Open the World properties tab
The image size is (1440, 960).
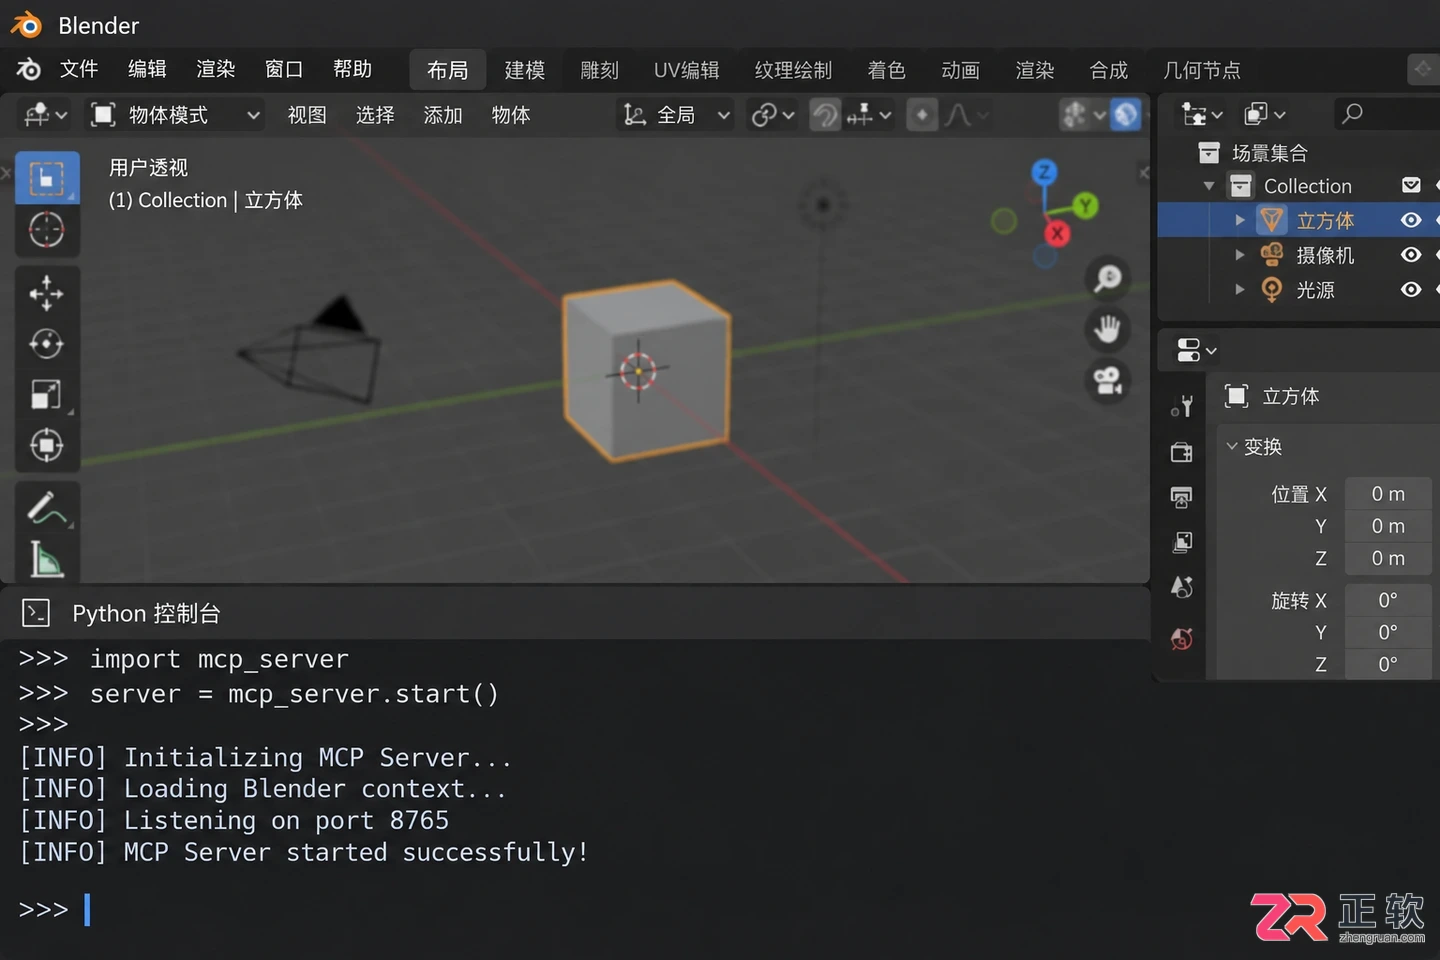[x=1182, y=638]
